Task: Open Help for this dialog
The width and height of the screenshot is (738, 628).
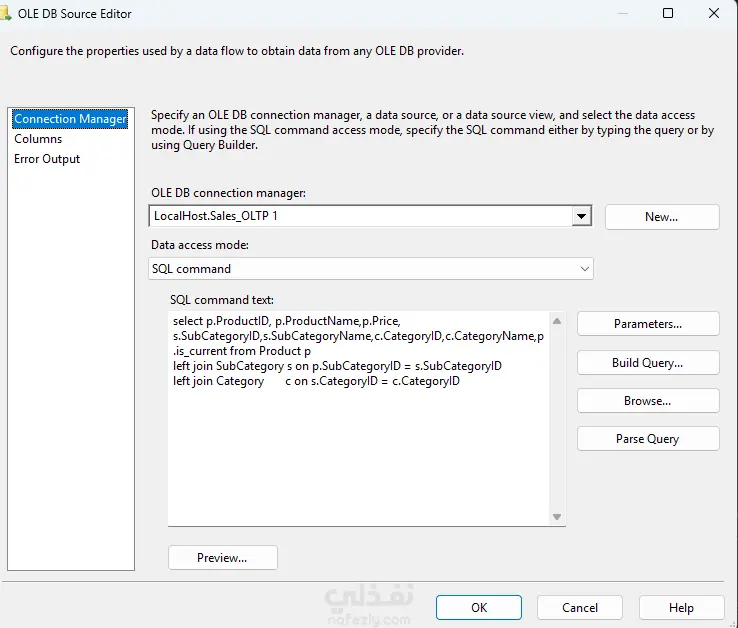Action: 681,608
